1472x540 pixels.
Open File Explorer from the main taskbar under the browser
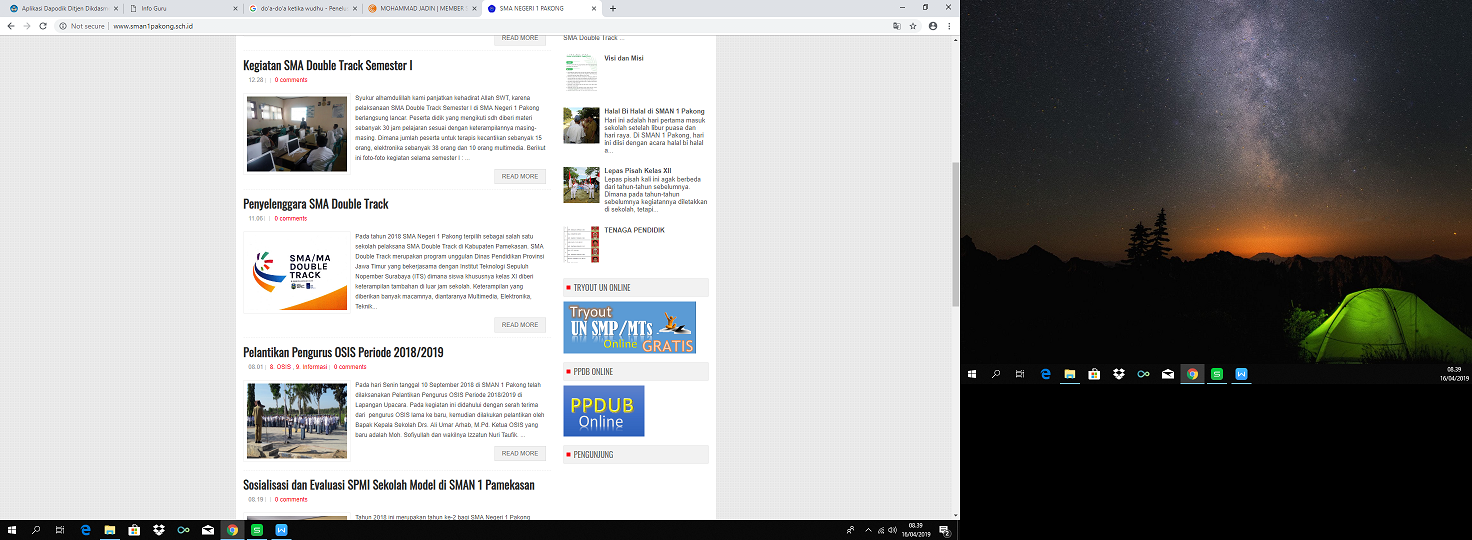tap(110, 530)
